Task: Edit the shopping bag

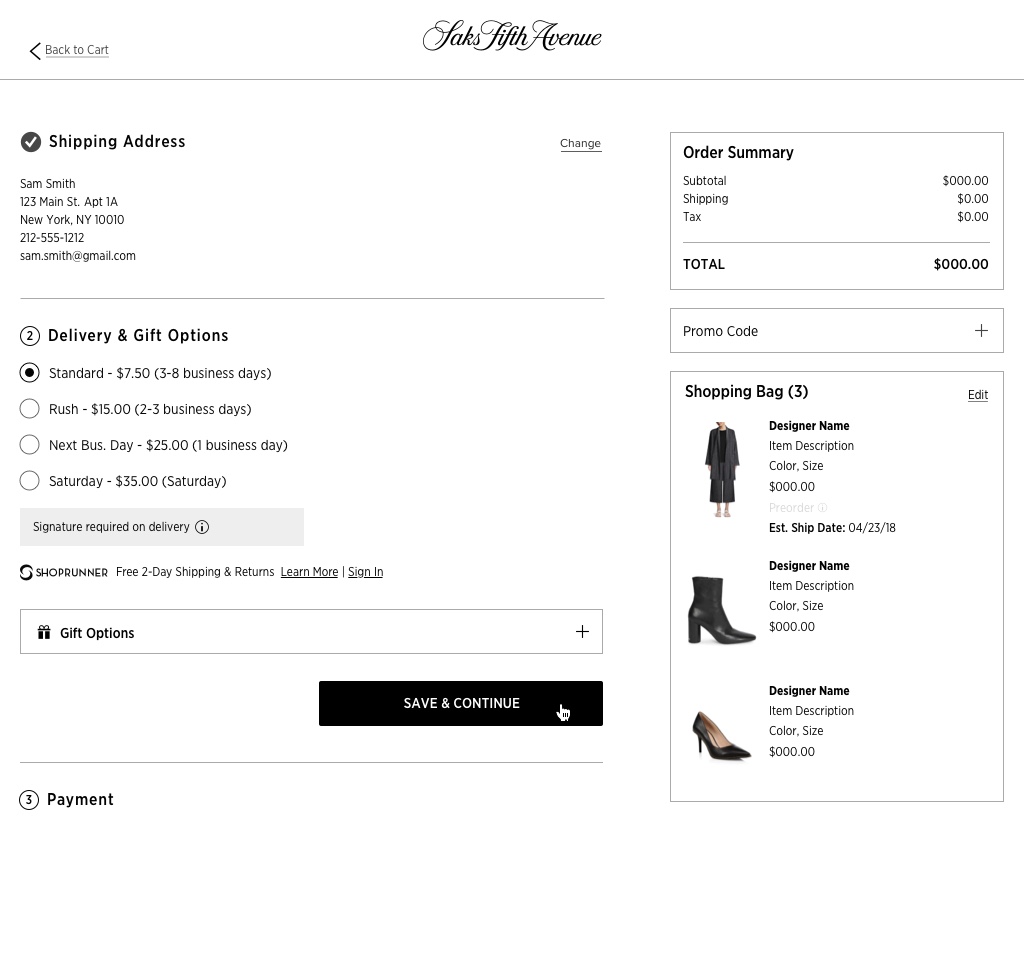Action: [x=977, y=395]
